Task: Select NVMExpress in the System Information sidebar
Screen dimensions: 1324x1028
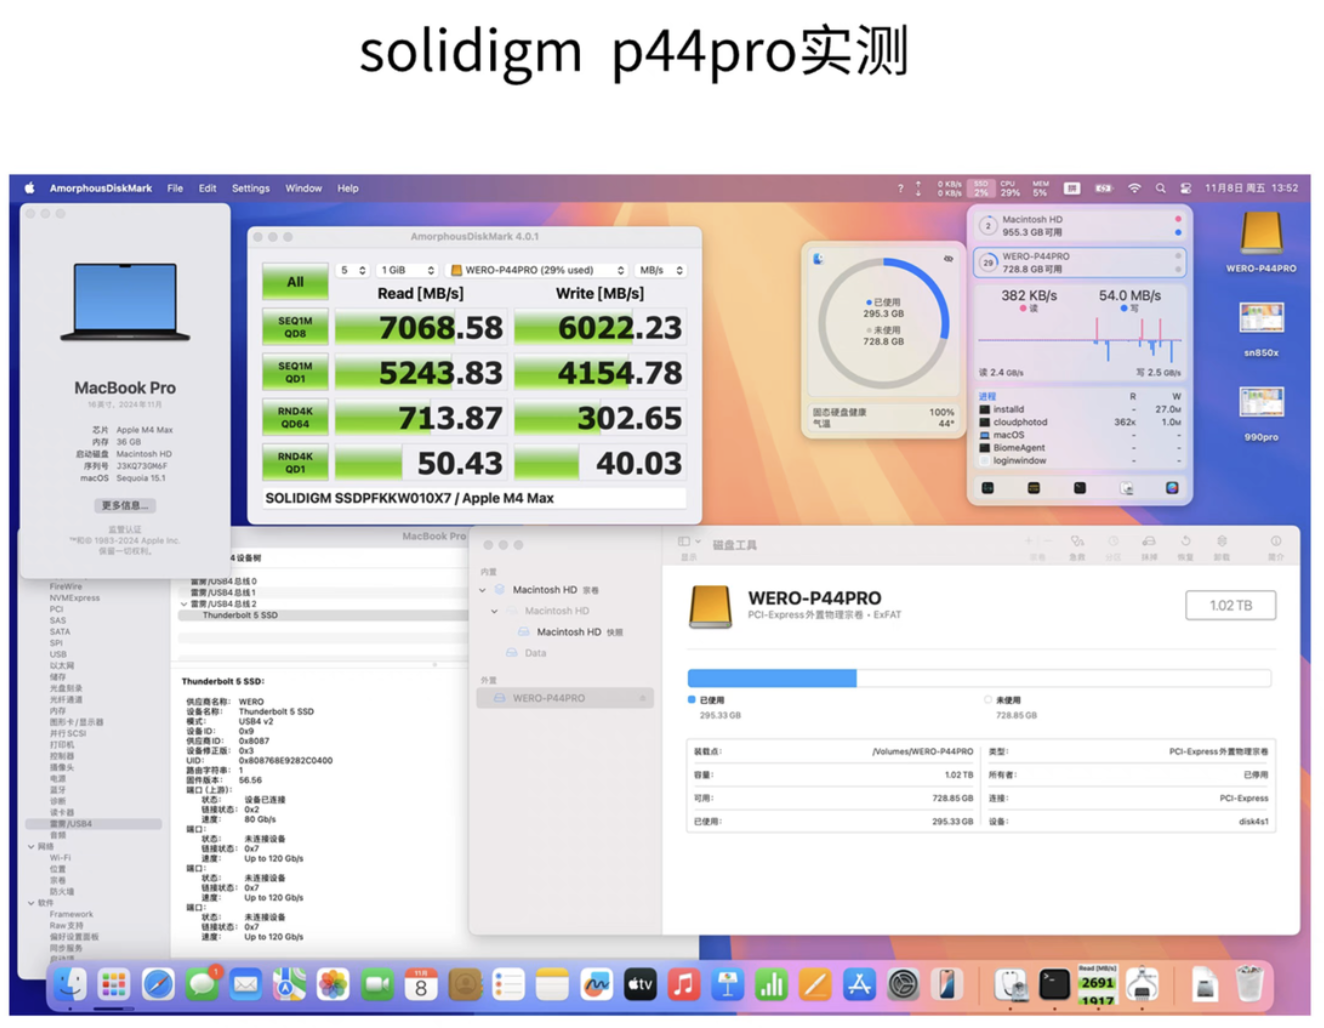Action: coord(75,598)
